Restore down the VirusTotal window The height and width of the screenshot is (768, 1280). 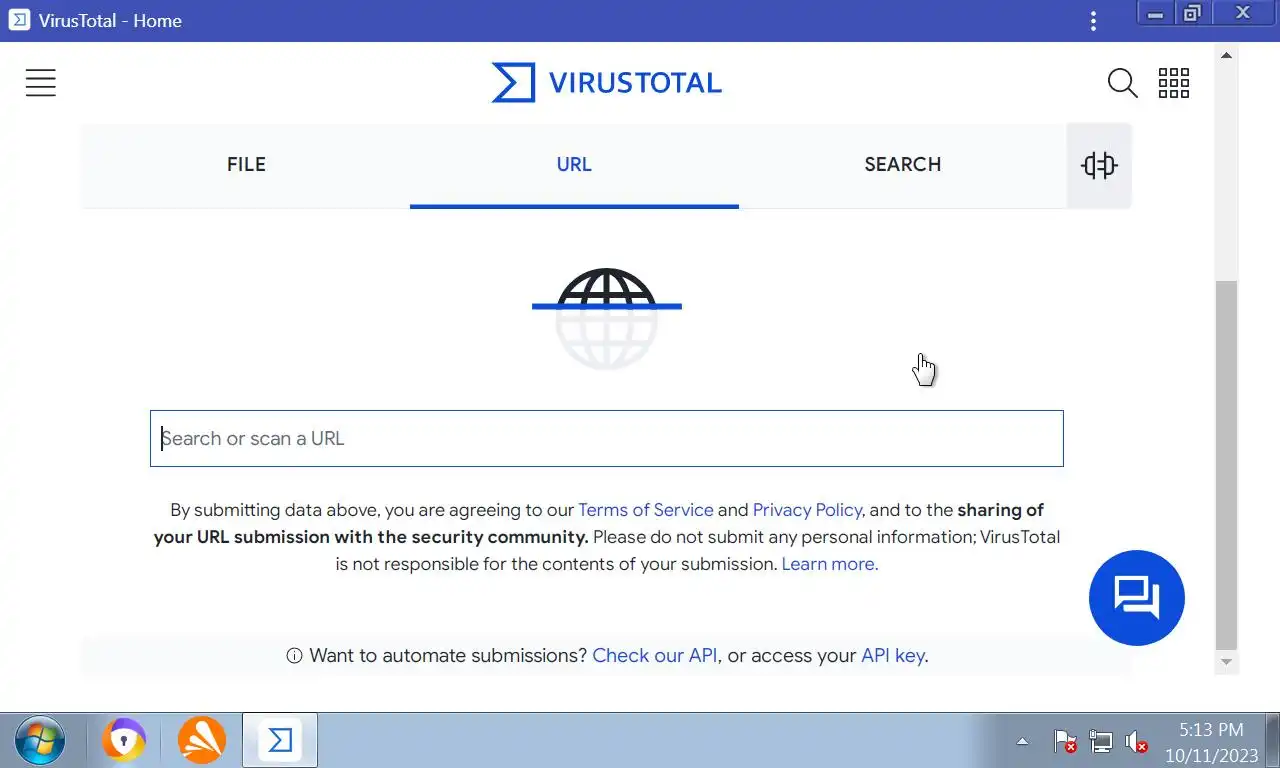coord(1192,13)
